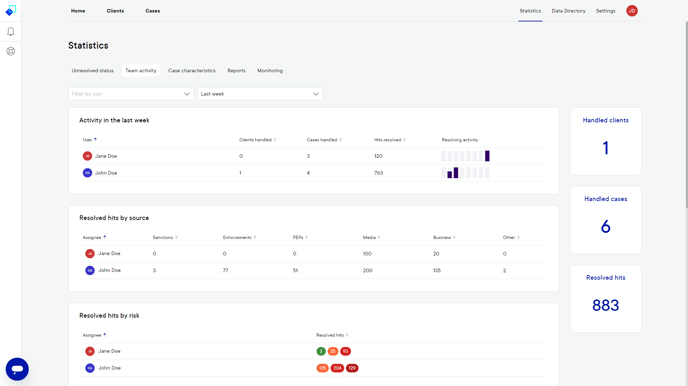Click Jane Doe's resolving activity chart
688x386 pixels.
click(x=465, y=156)
